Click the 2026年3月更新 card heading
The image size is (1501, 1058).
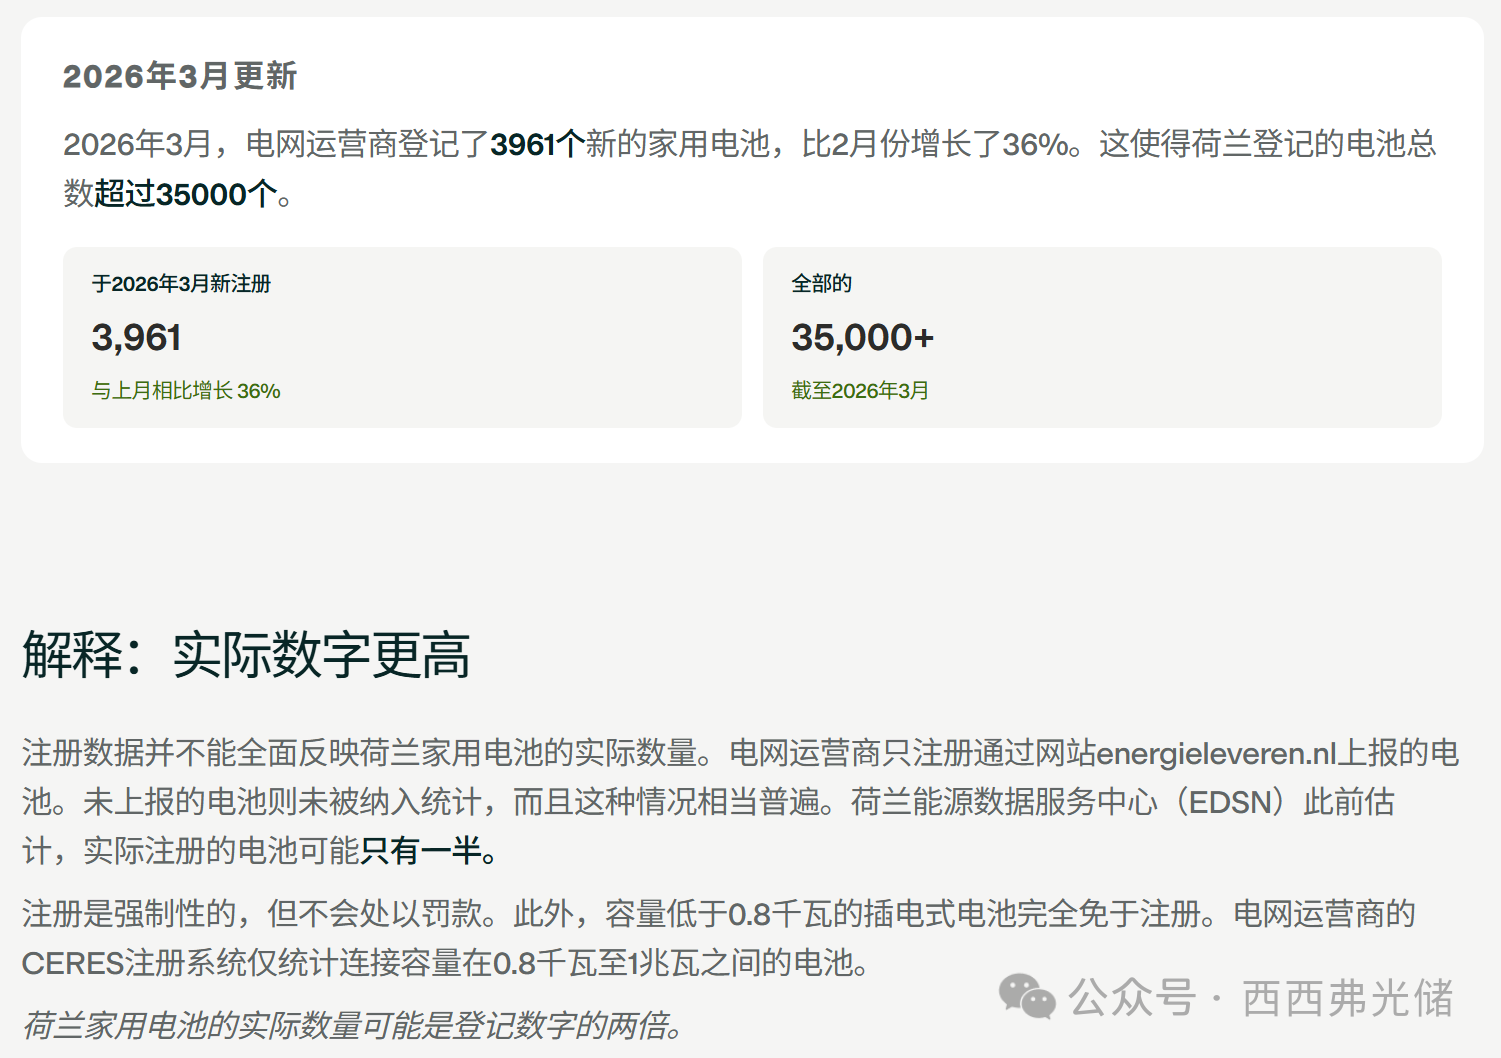coord(180,76)
